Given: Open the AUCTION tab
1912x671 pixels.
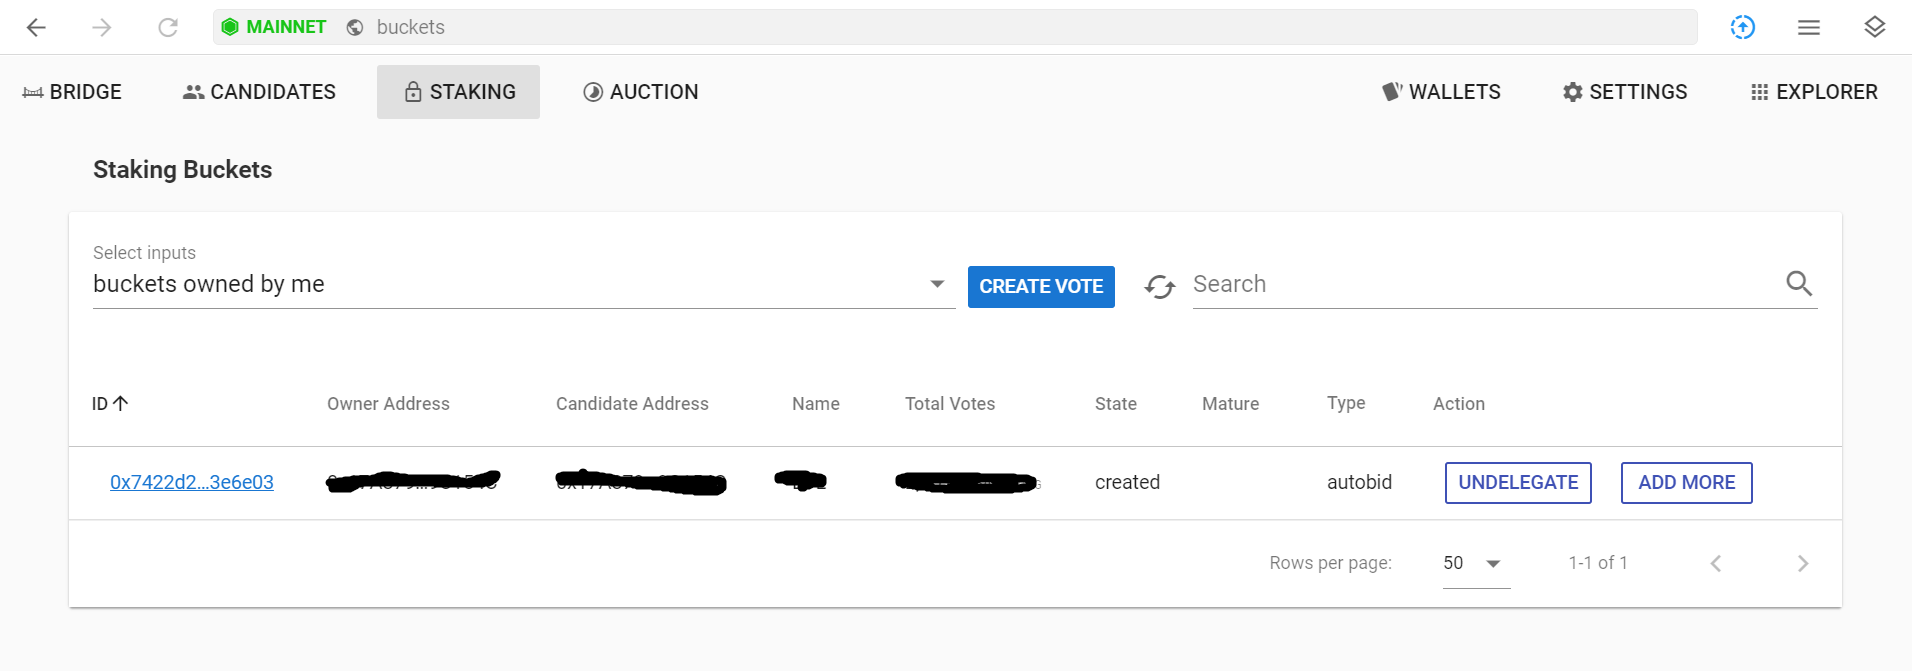Looking at the screenshot, I should pyautogui.click(x=641, y=92).
